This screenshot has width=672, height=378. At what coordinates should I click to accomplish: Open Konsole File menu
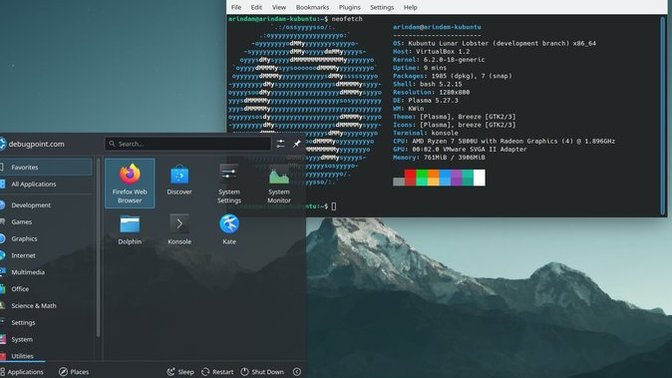236,7
